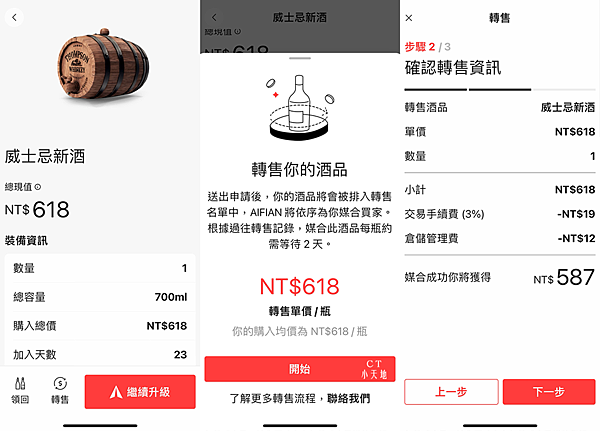Tap the 倉儲管理費 row

tap(500, 238)
